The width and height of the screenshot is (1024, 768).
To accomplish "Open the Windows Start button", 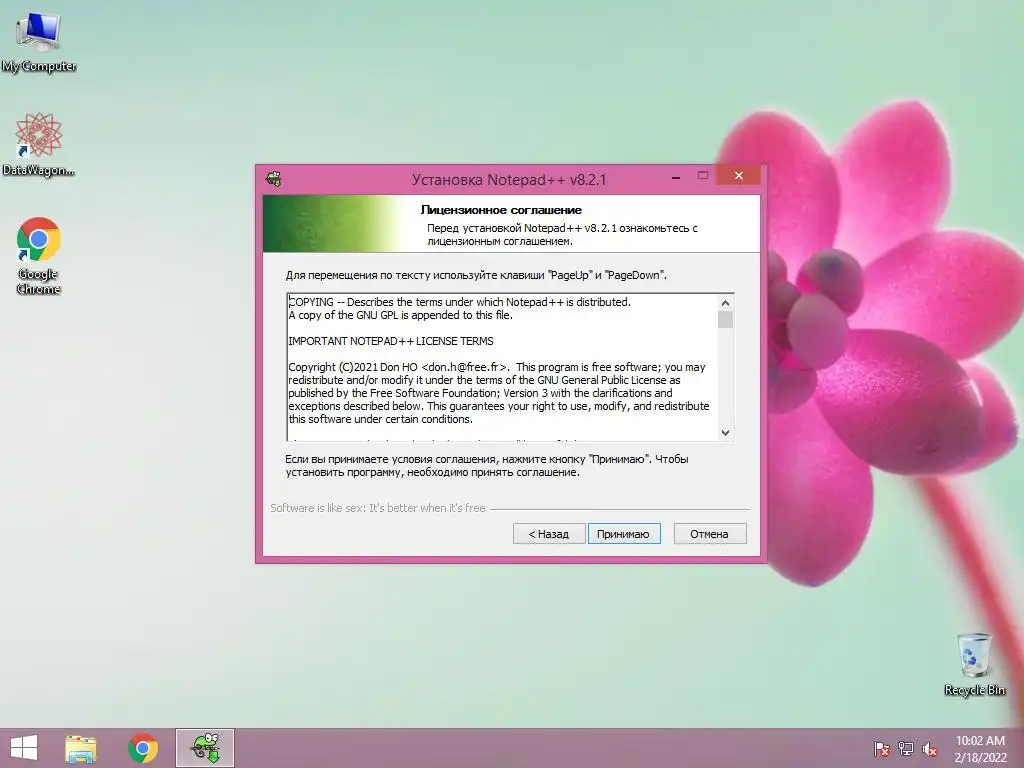I will (24, 748).
